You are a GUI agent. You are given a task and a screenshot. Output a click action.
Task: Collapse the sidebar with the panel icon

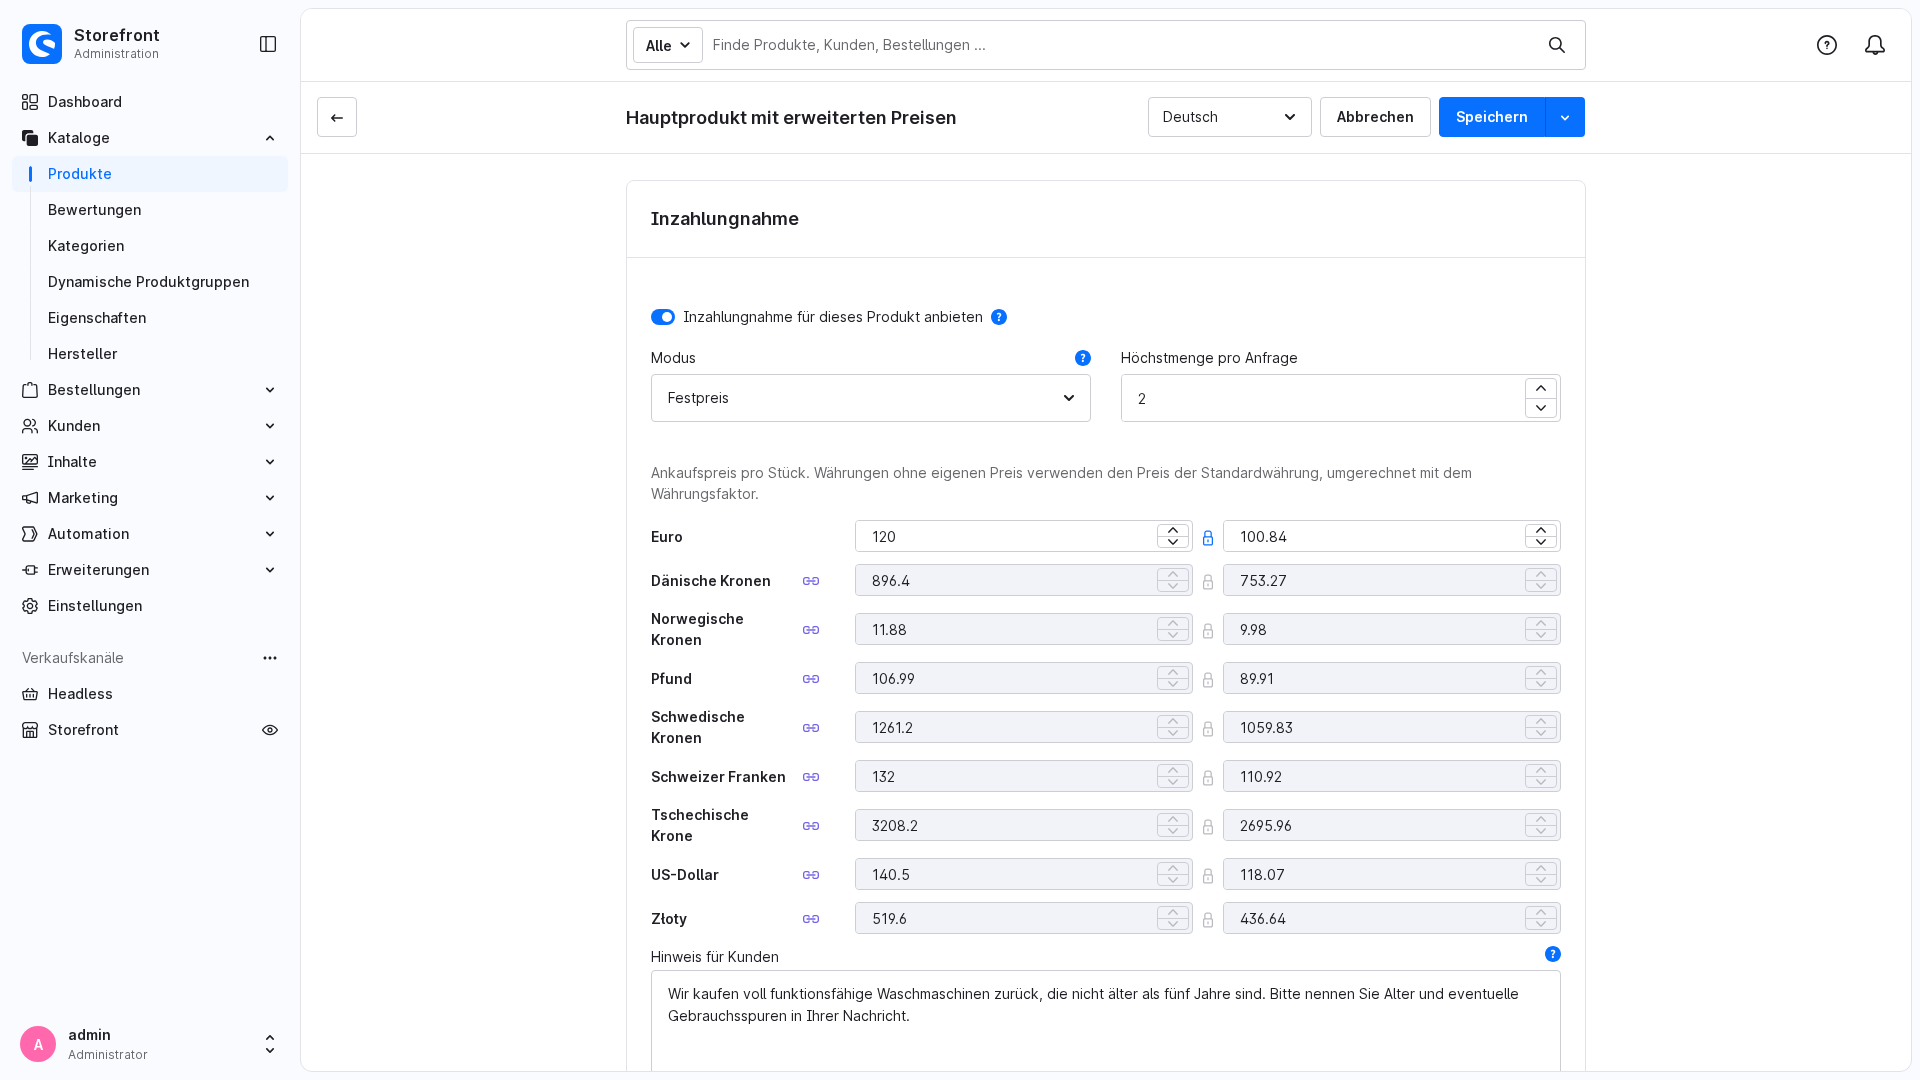268,44
